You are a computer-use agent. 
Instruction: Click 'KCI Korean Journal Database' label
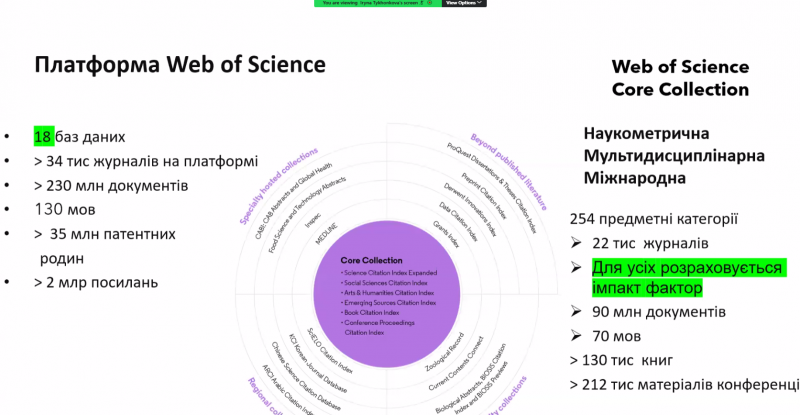317,364
